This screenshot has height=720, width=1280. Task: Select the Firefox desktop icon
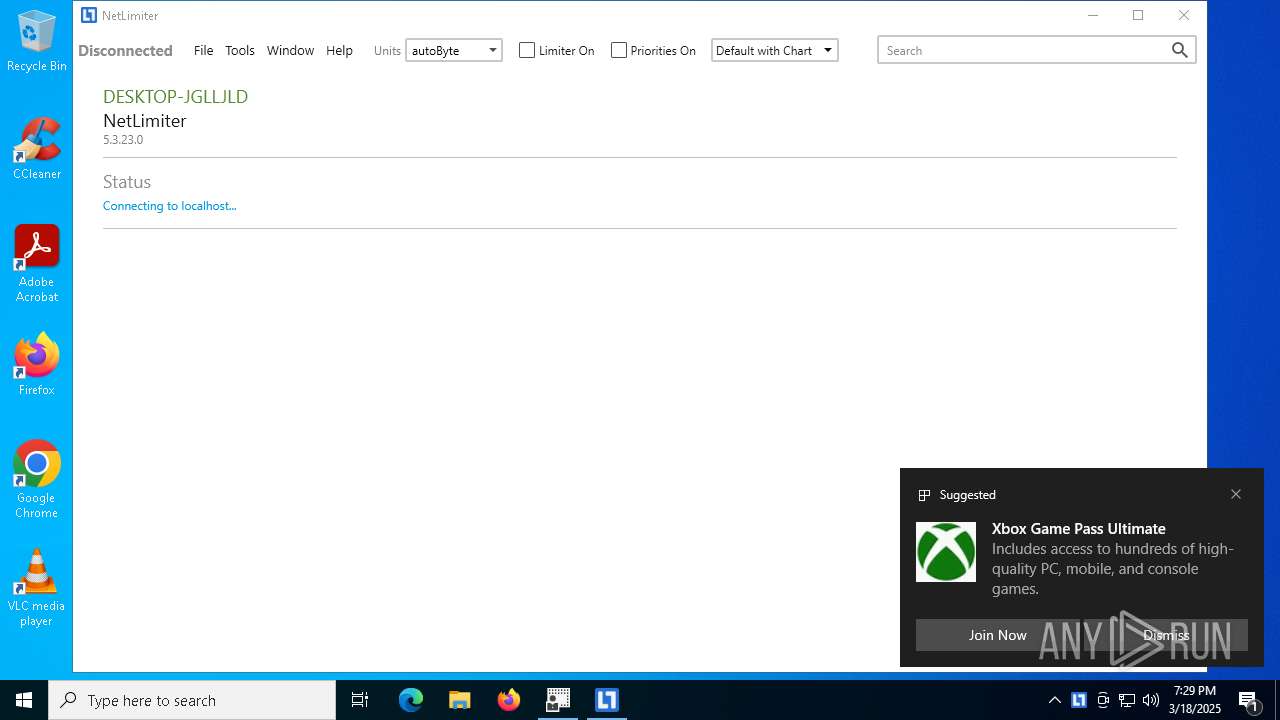click(x=37, y=364)
